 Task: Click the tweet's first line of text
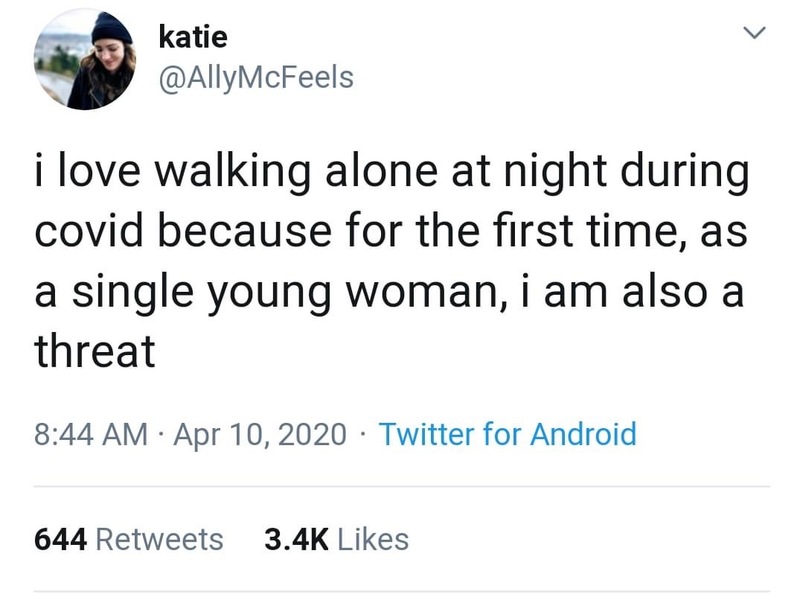tap(392, 172)
